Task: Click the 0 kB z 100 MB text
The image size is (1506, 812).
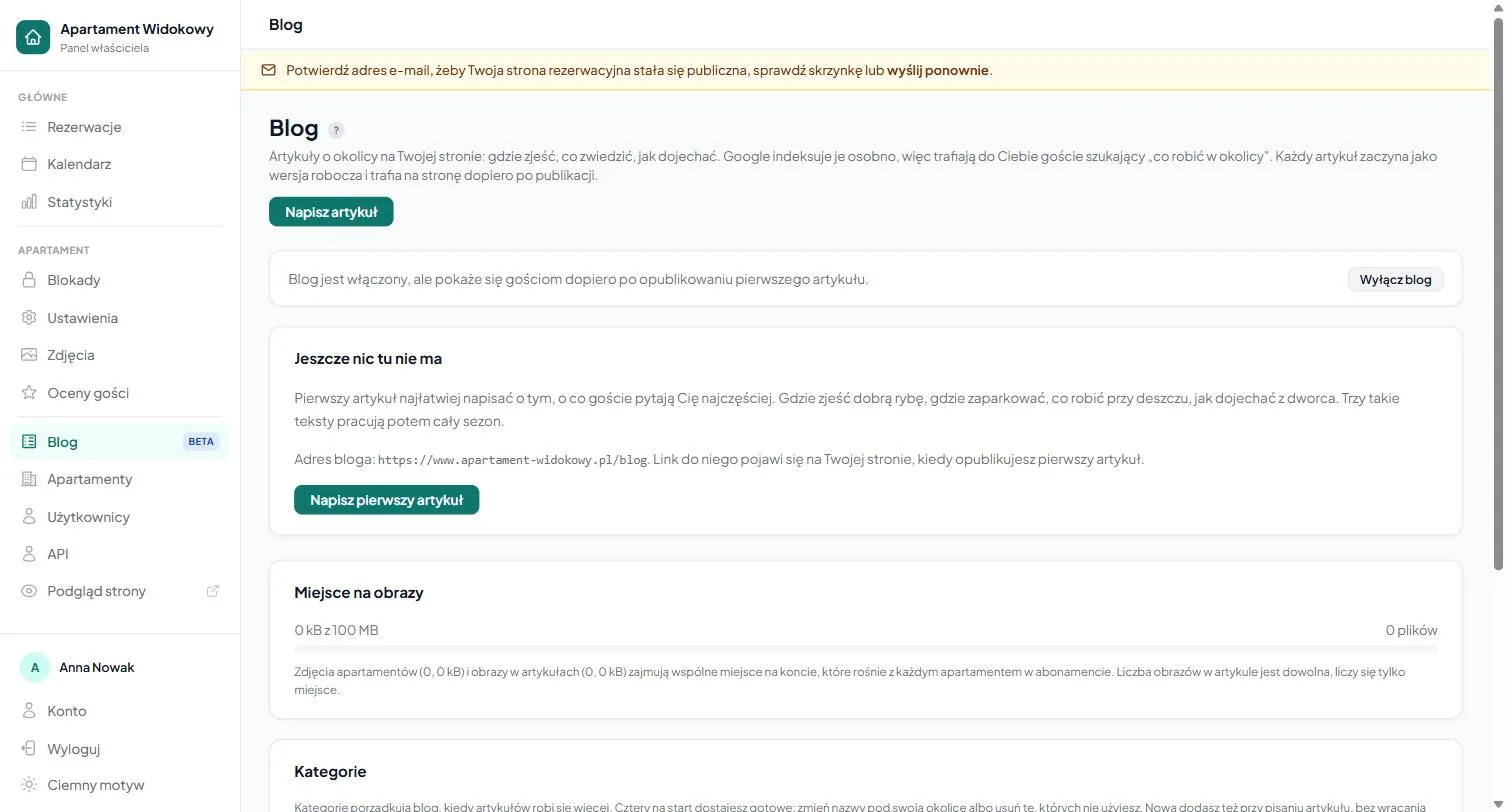Action: tap(336, 630)
